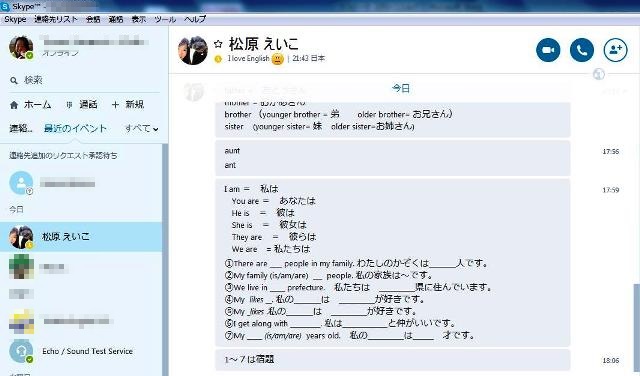Toggle the favorite star next to 松原 えいこ
Screen dimensions: 640x376
pyautogui.click(x=218, y=44)
